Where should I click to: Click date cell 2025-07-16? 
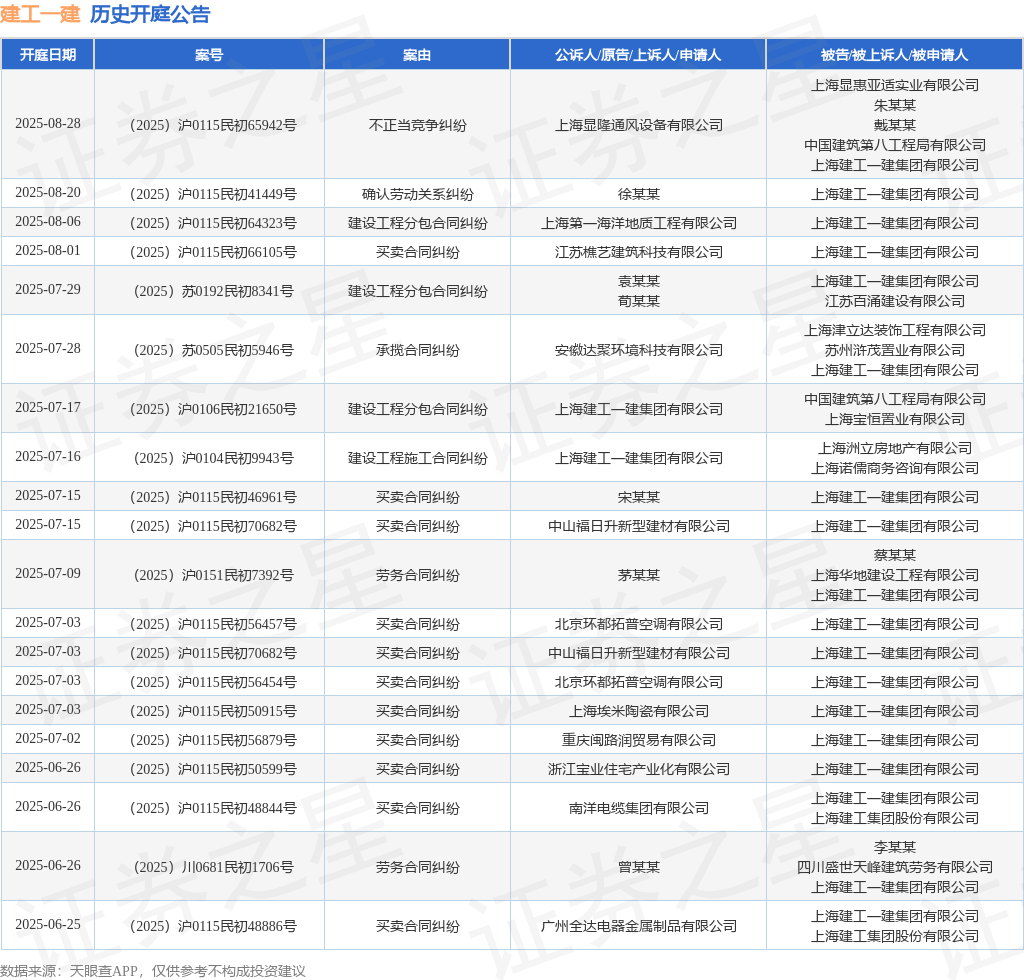(48, 456)
